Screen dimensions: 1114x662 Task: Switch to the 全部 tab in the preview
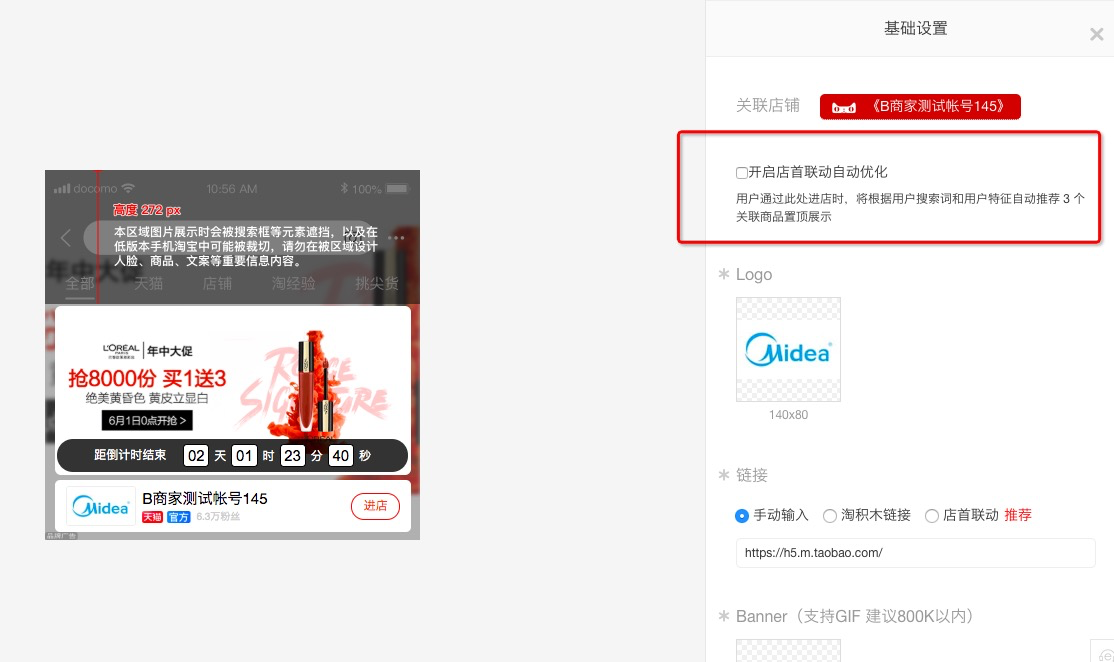(80, 283)
